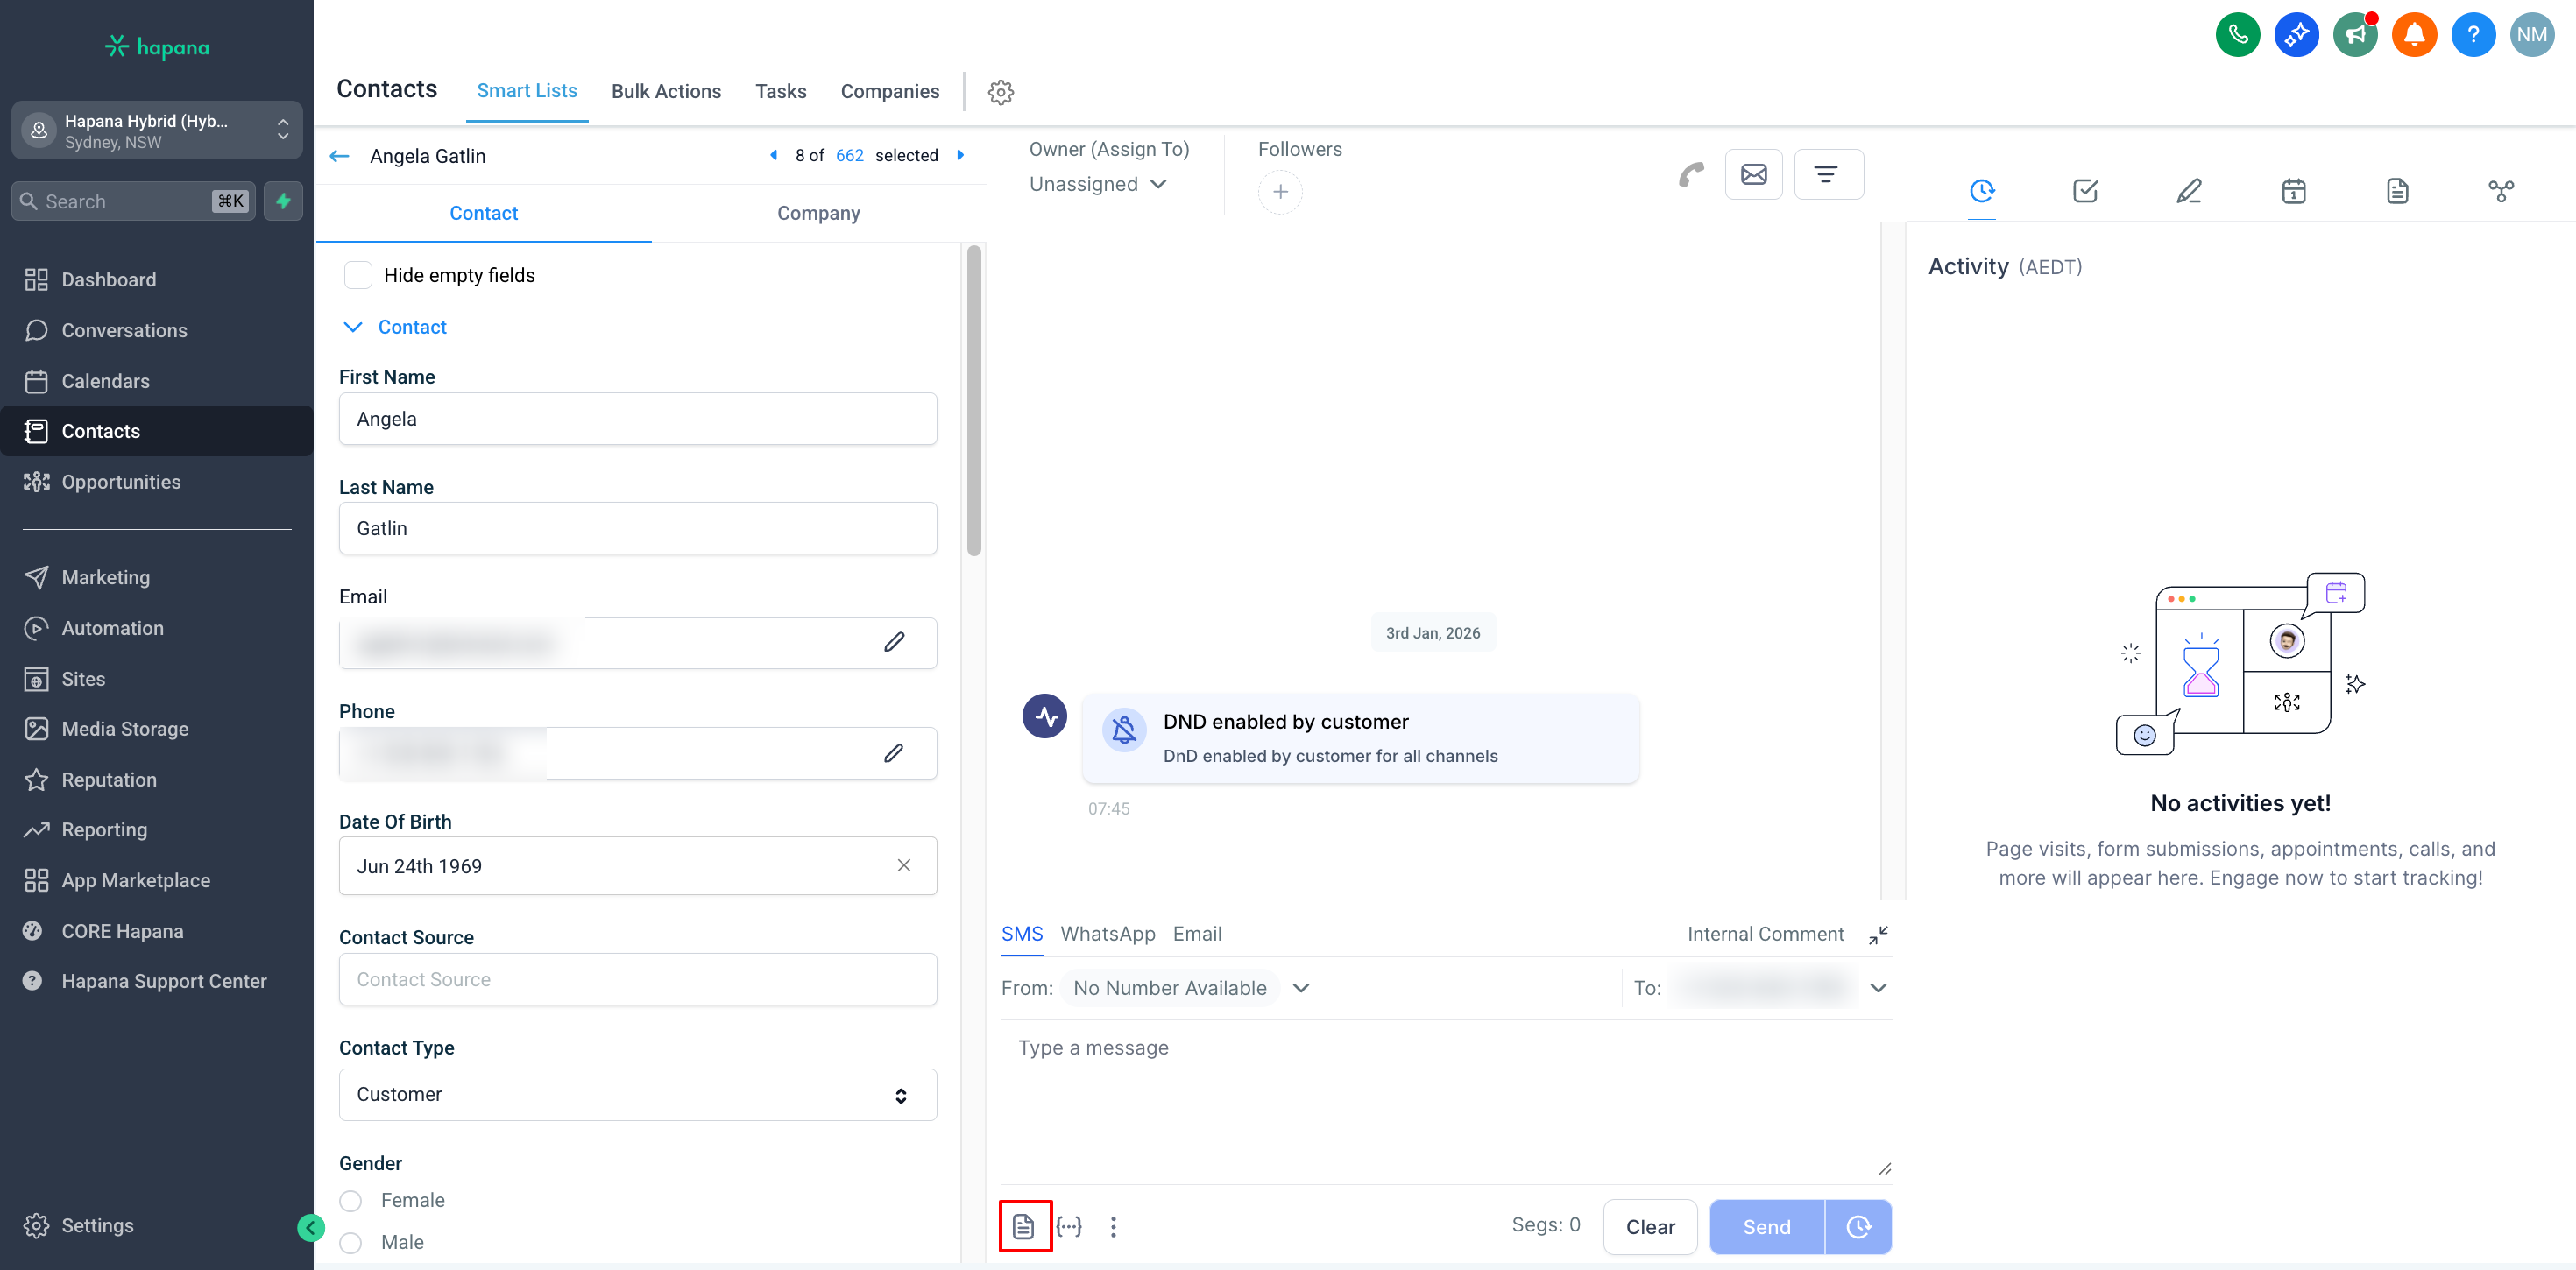Open the Unassigned owner dropdown
The height and width of the screenshot is (1270, 2576).
coord(1098,184)
